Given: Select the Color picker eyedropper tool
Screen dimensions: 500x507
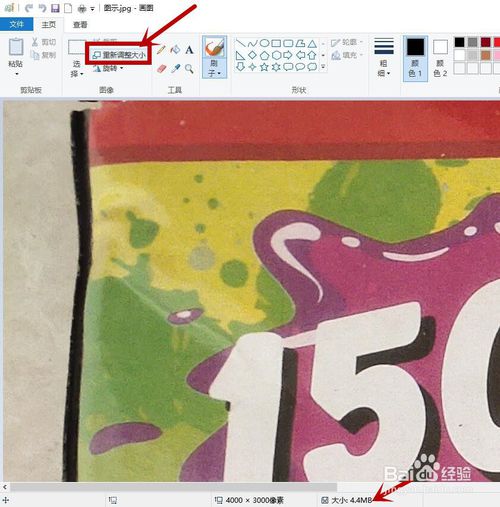Looking at the screenshot, I should 175,69.
